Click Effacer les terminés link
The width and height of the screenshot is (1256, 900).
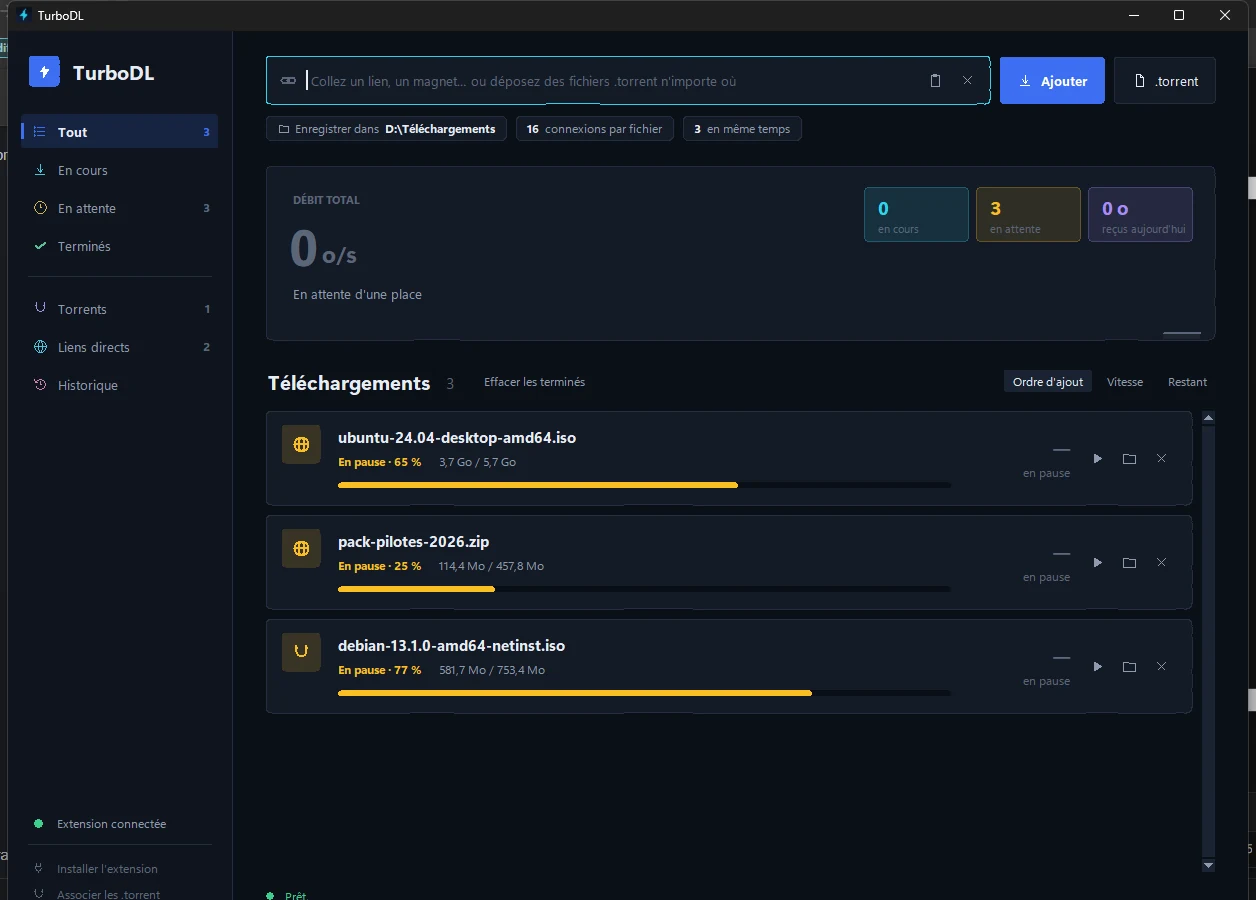click(534, 382)
